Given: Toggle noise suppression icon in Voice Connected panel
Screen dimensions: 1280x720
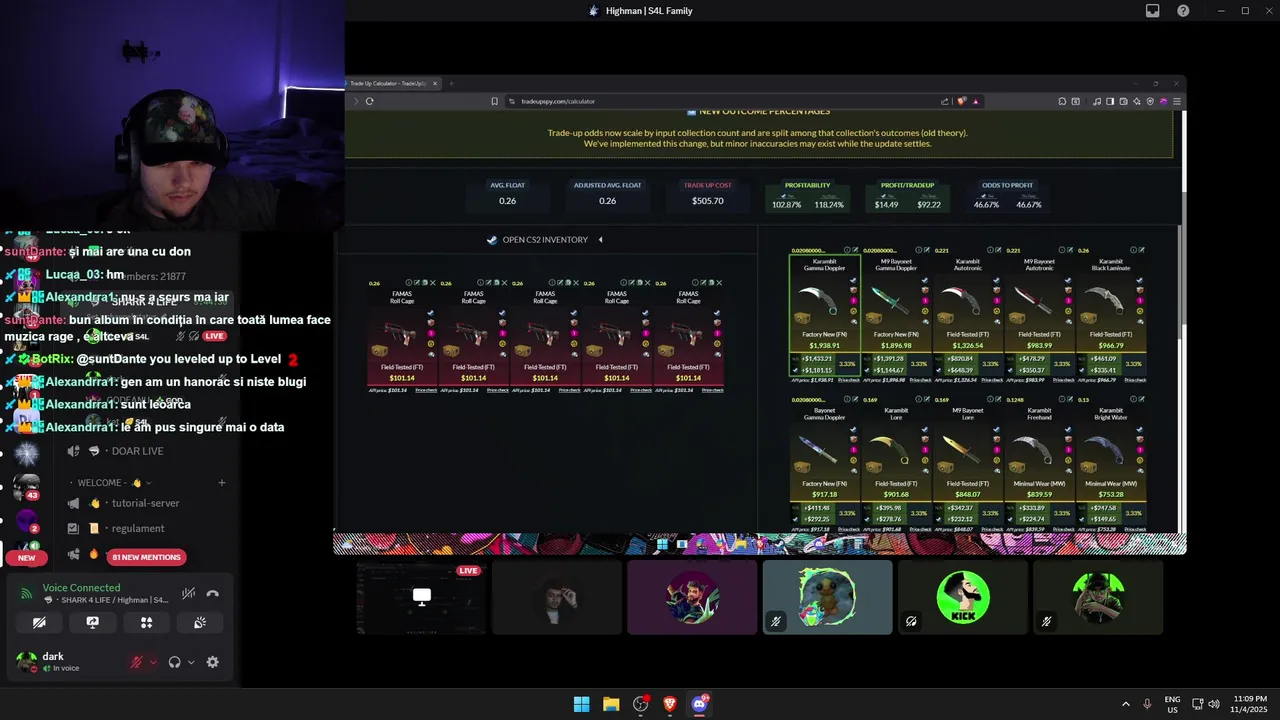Looking at the screenshot, I should [188, 593].
